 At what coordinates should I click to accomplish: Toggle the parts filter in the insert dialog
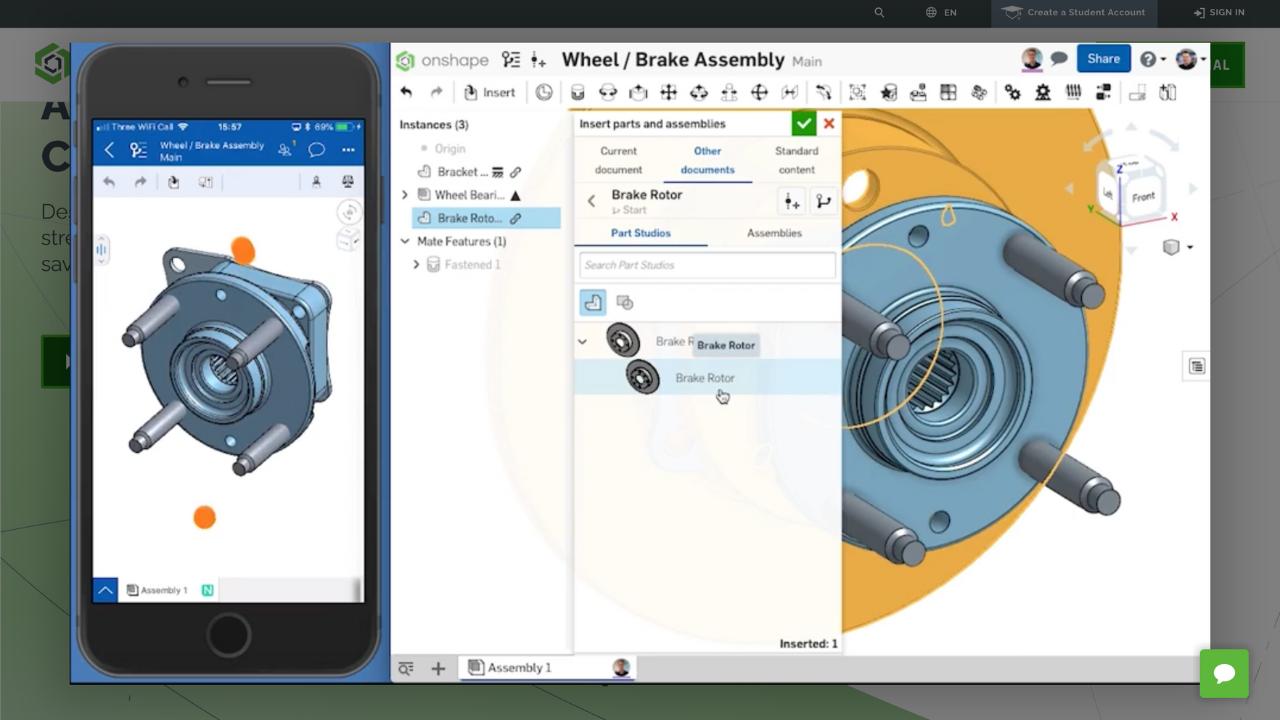tap(592, 302)
